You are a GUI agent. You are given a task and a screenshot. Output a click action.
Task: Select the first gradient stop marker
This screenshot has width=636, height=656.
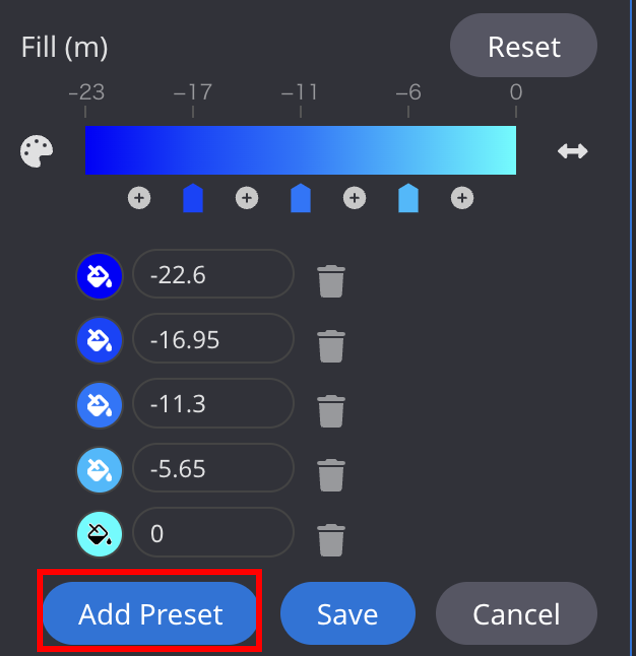pyautogui.click(x=193, y=198)
